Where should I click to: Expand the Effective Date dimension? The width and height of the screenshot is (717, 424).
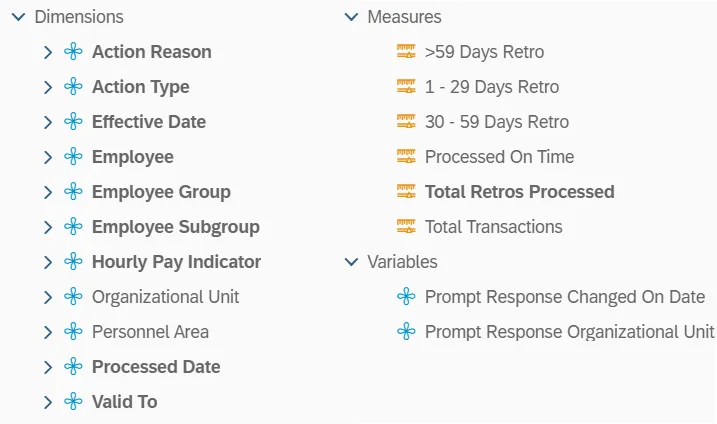(48, 122)
